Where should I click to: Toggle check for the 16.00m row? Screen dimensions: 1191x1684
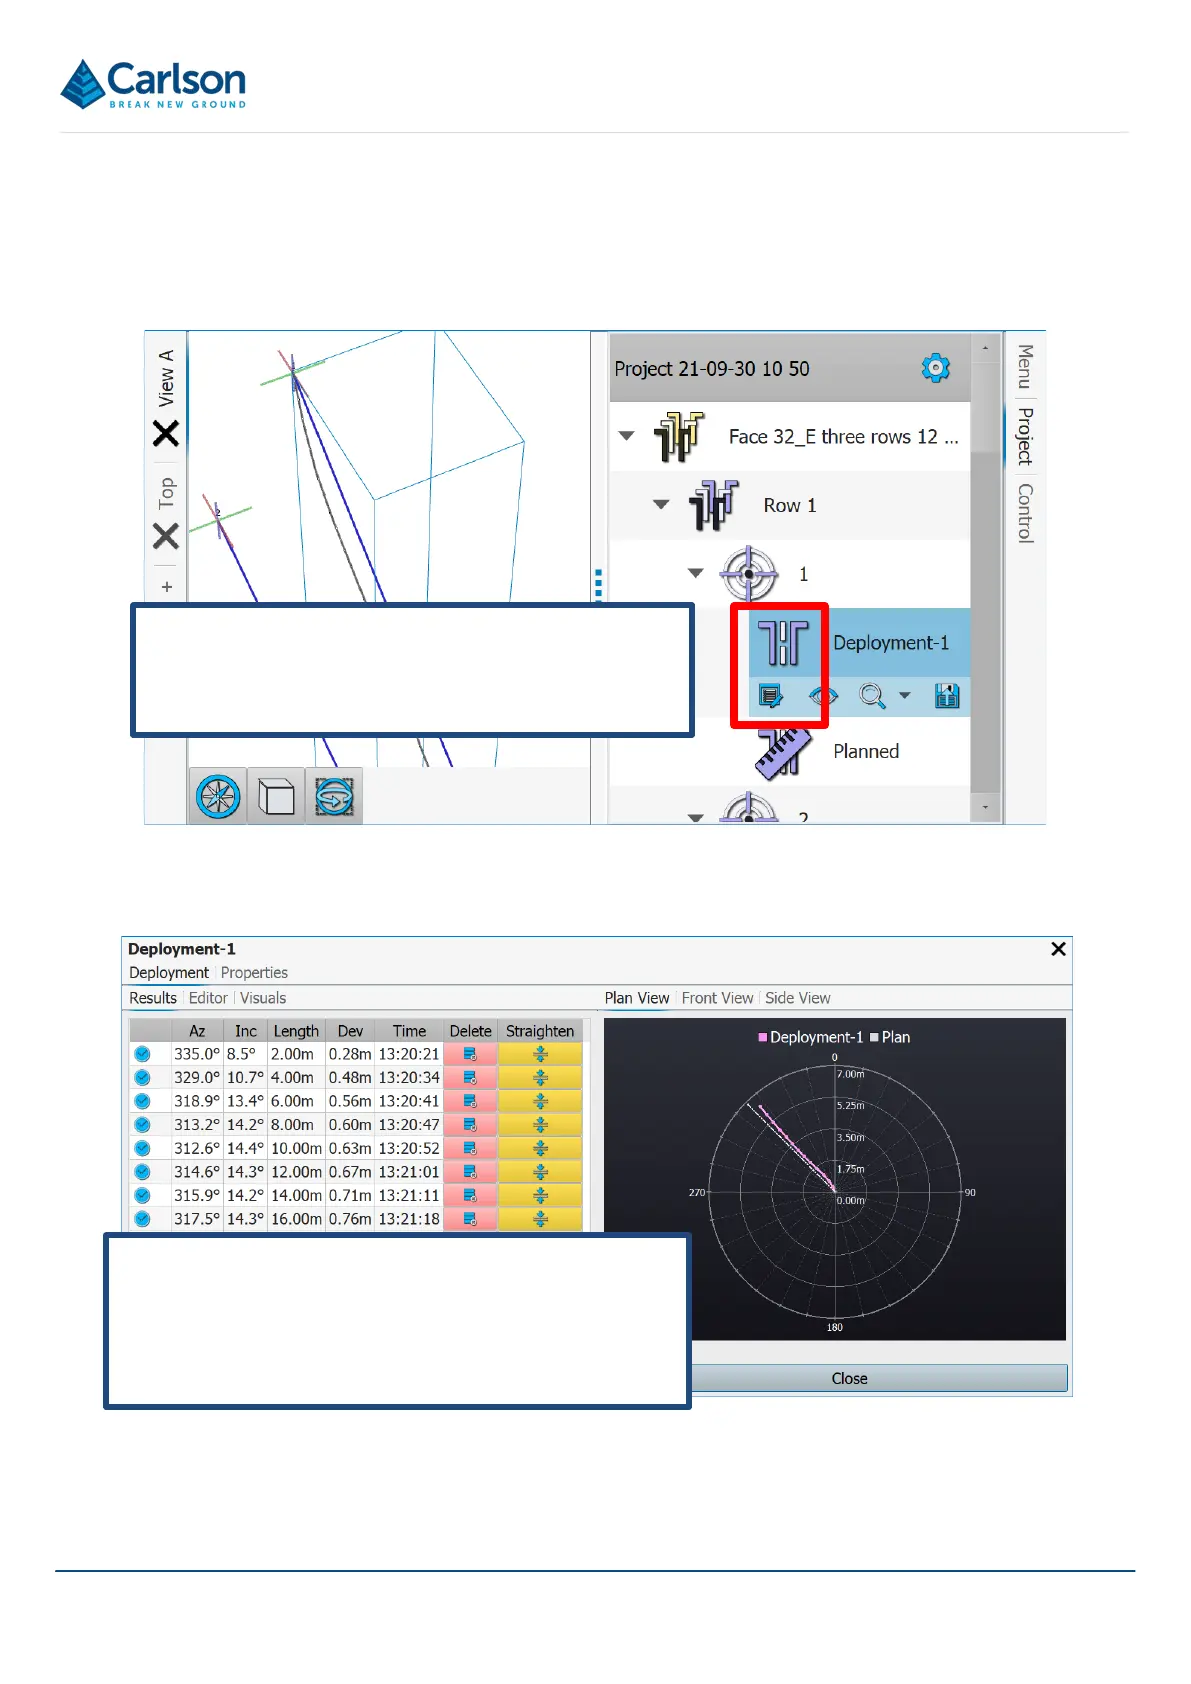click(143, 1219)
